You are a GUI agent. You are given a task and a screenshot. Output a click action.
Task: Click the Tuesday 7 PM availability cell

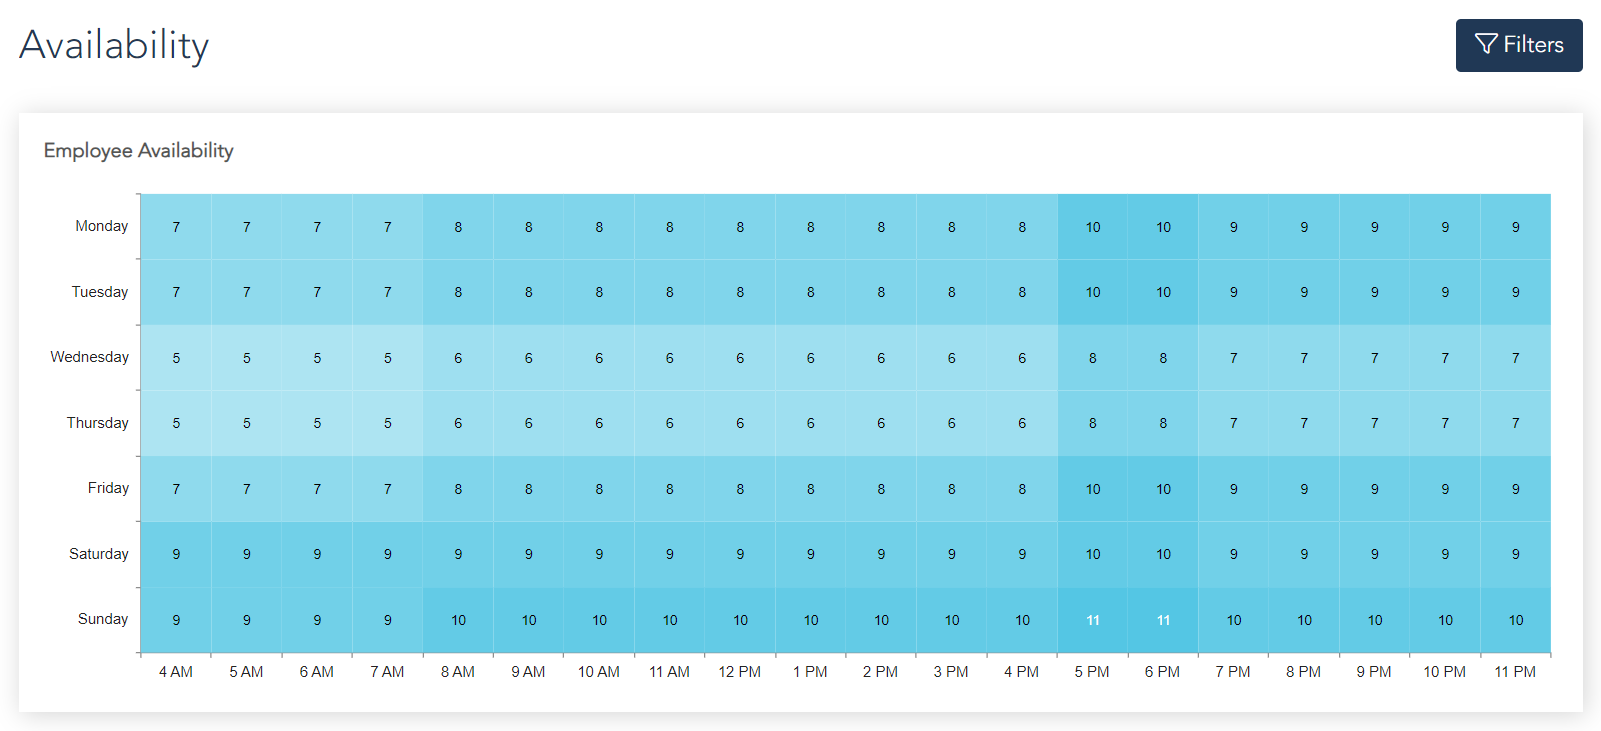[1233, 292]
